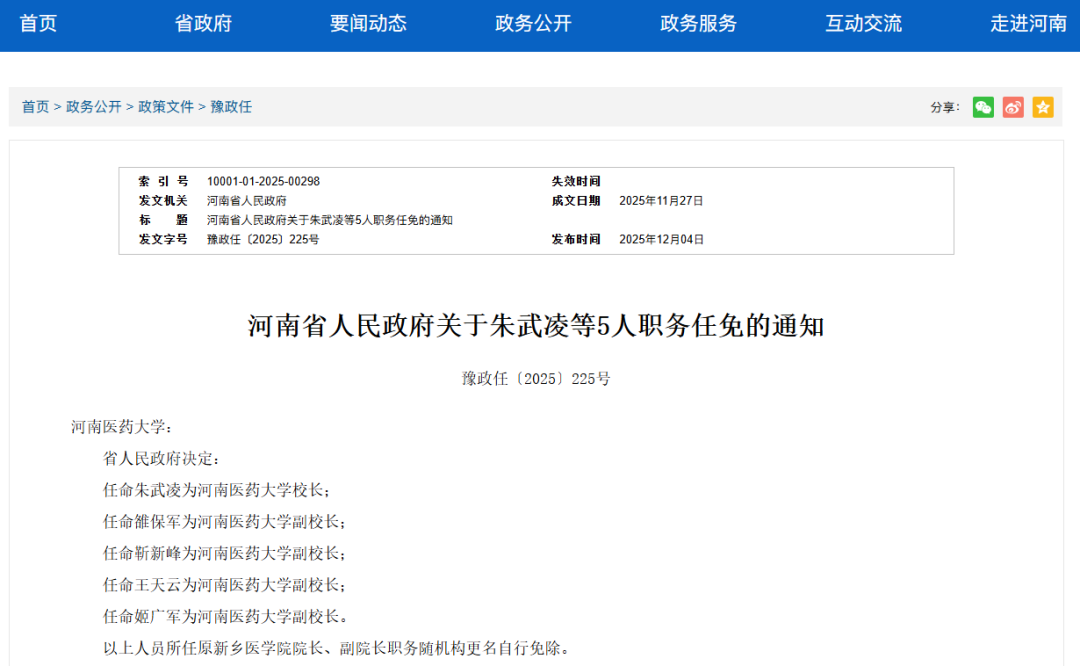
Task: Click 首页 in the breadcrumb trail
Action: coord(35,106)
